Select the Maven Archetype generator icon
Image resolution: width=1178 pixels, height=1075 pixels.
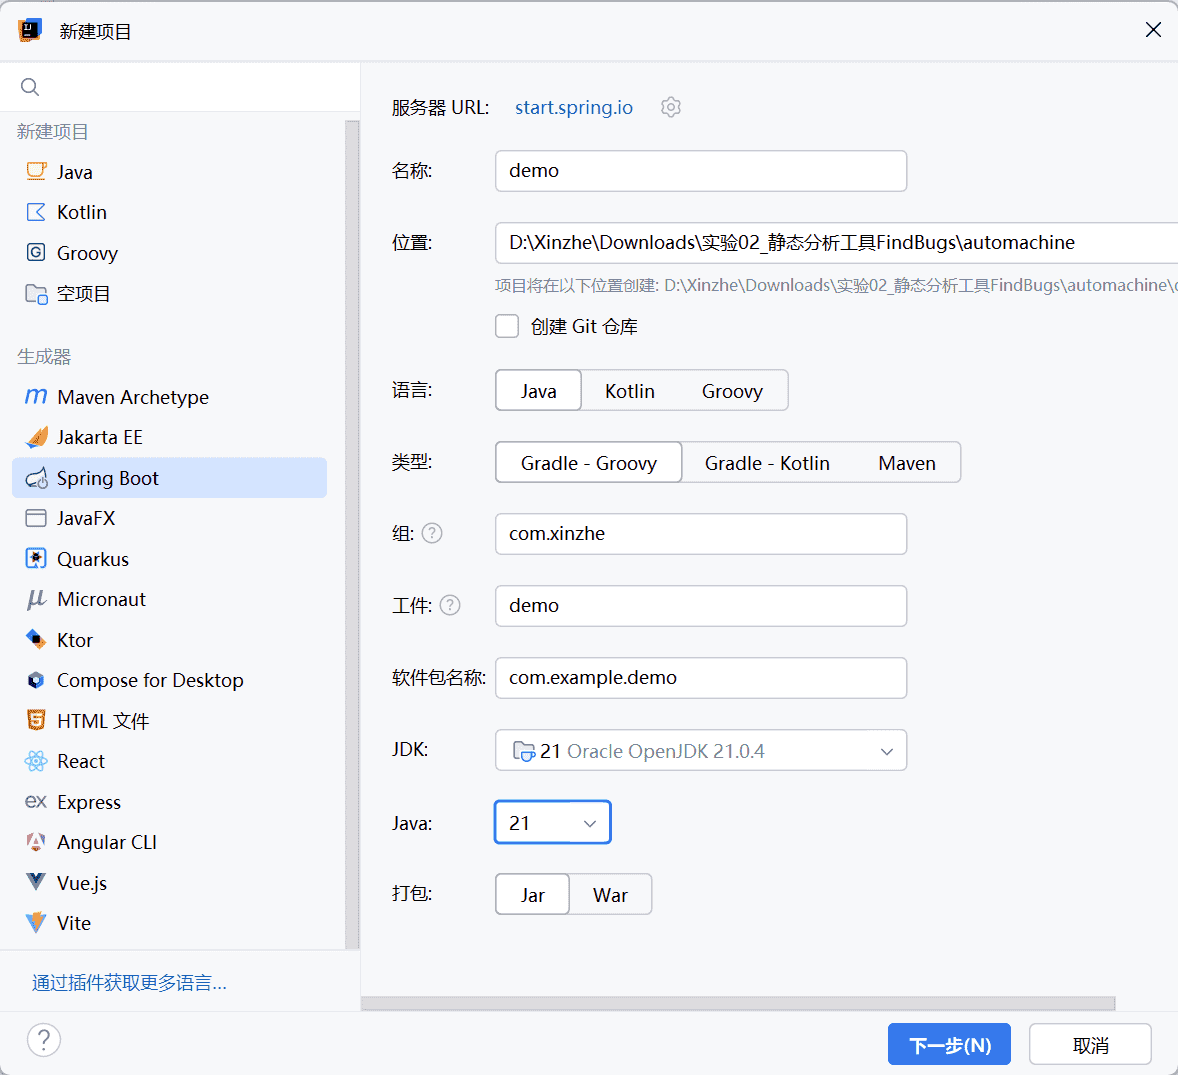coord(36,397)
